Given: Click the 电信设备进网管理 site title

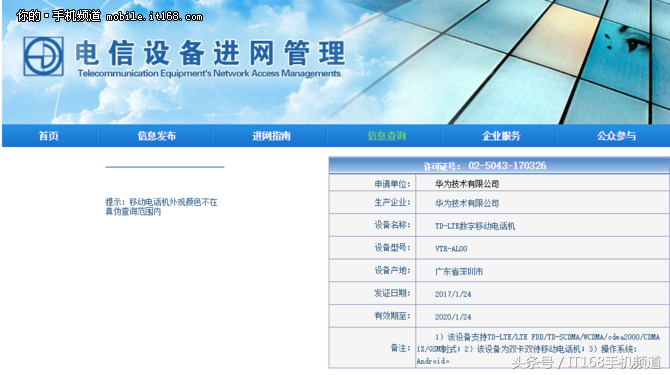Looking at the screenshot, I should pos(210,53).
